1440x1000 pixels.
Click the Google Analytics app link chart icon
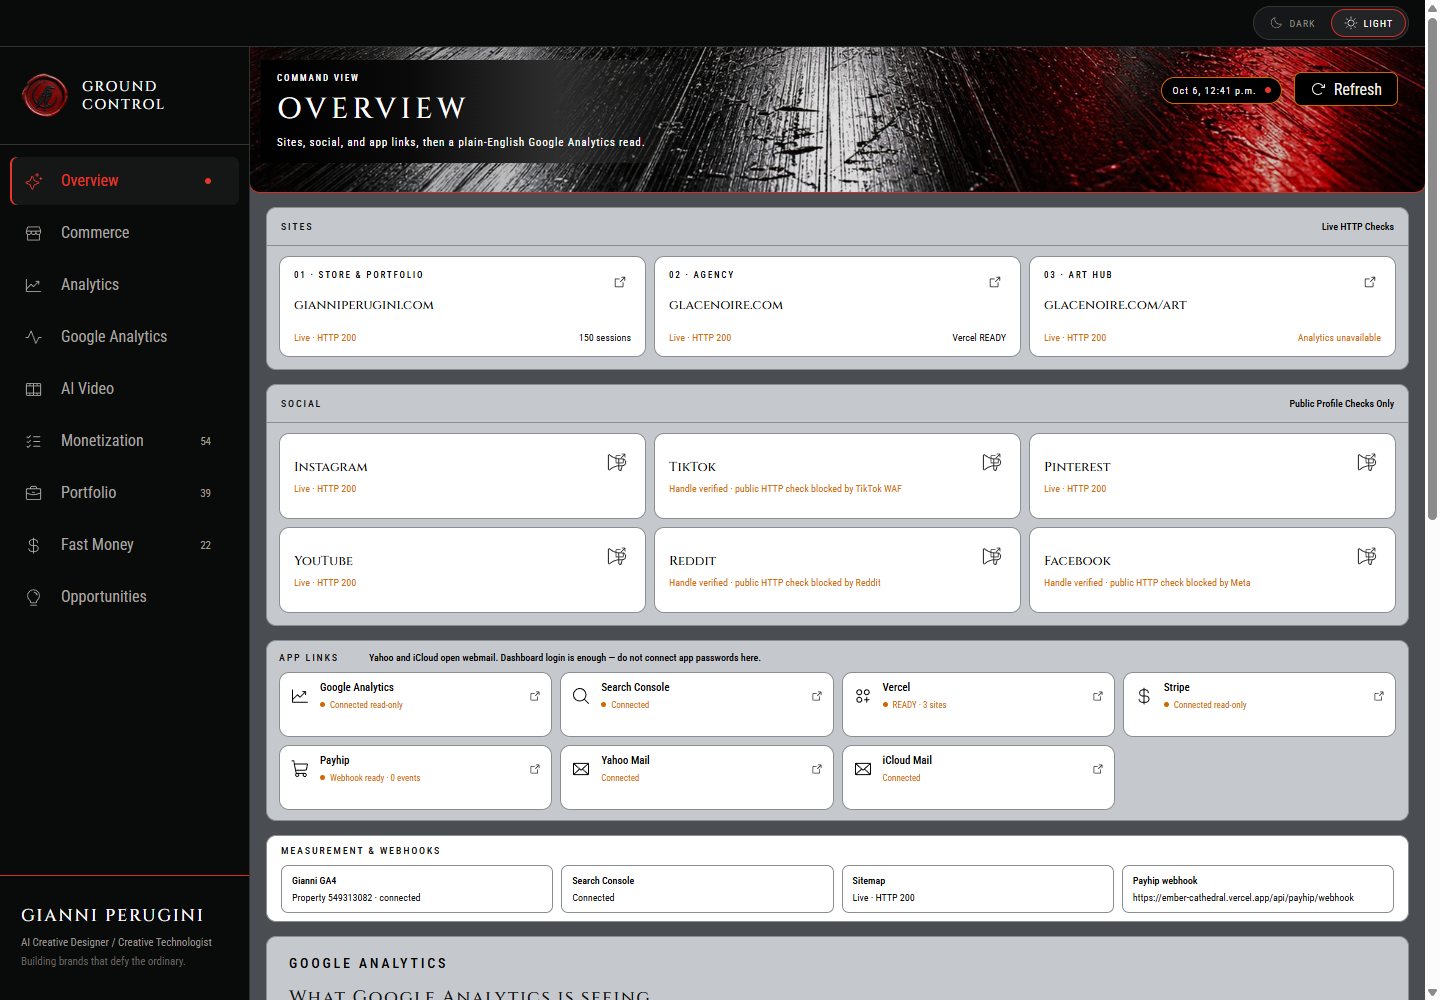point(300,696)
